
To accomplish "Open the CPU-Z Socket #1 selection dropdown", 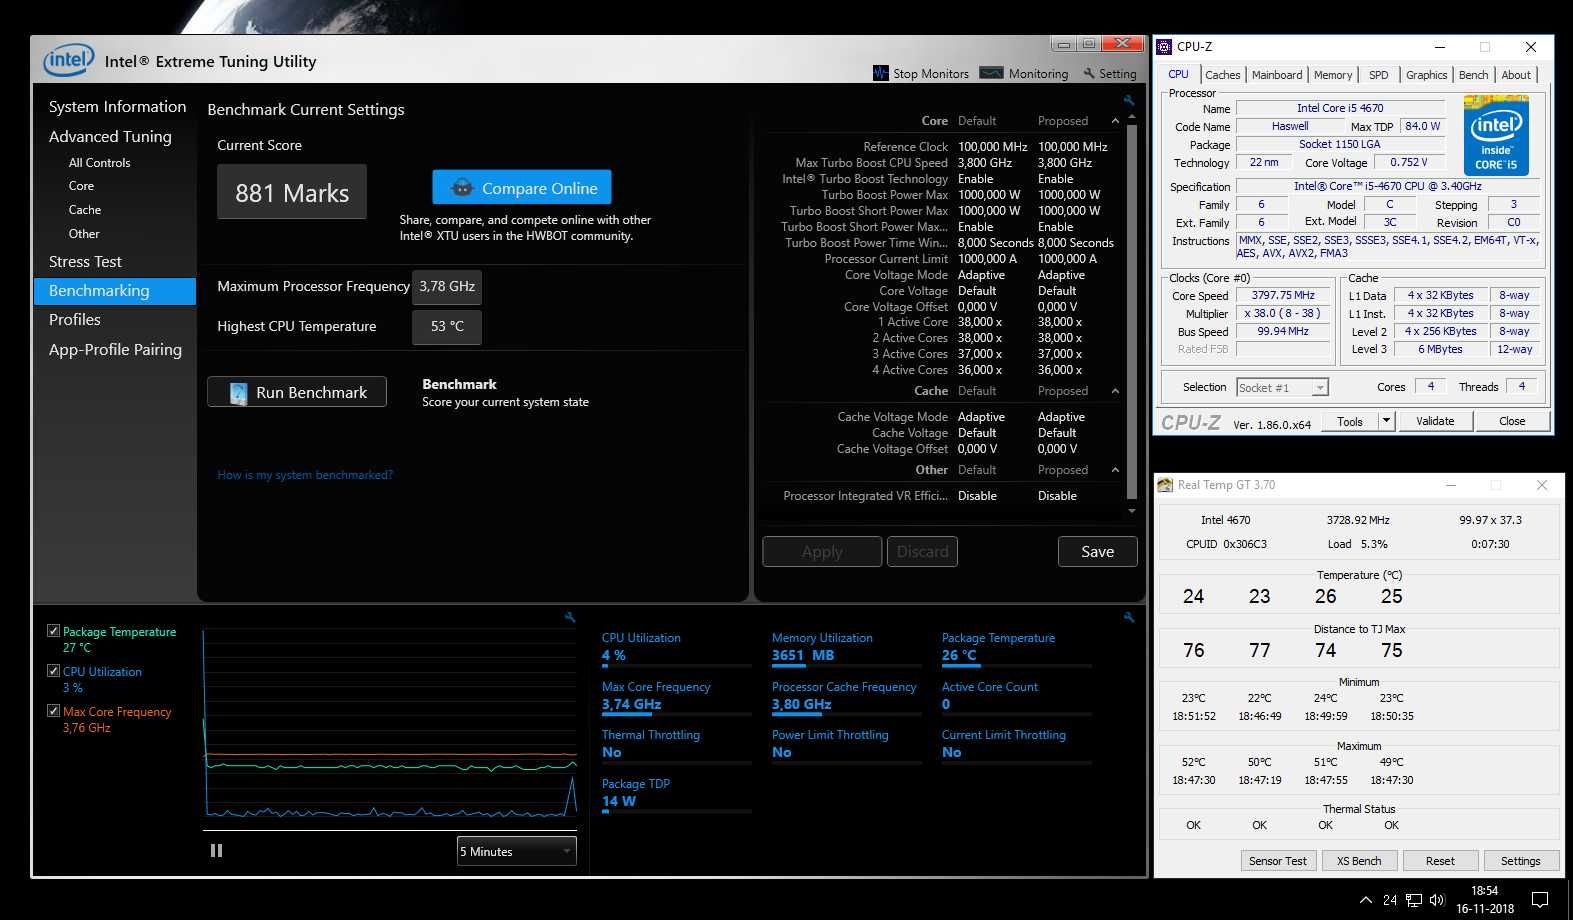I will click(1282, 387).
